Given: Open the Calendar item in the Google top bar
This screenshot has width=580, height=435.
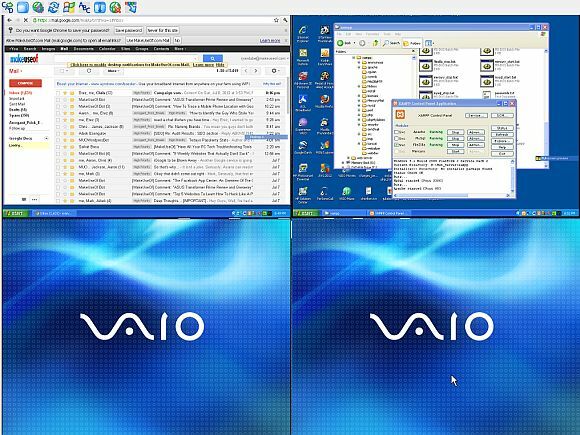Looking at the screenshot, I should point(107,48).
